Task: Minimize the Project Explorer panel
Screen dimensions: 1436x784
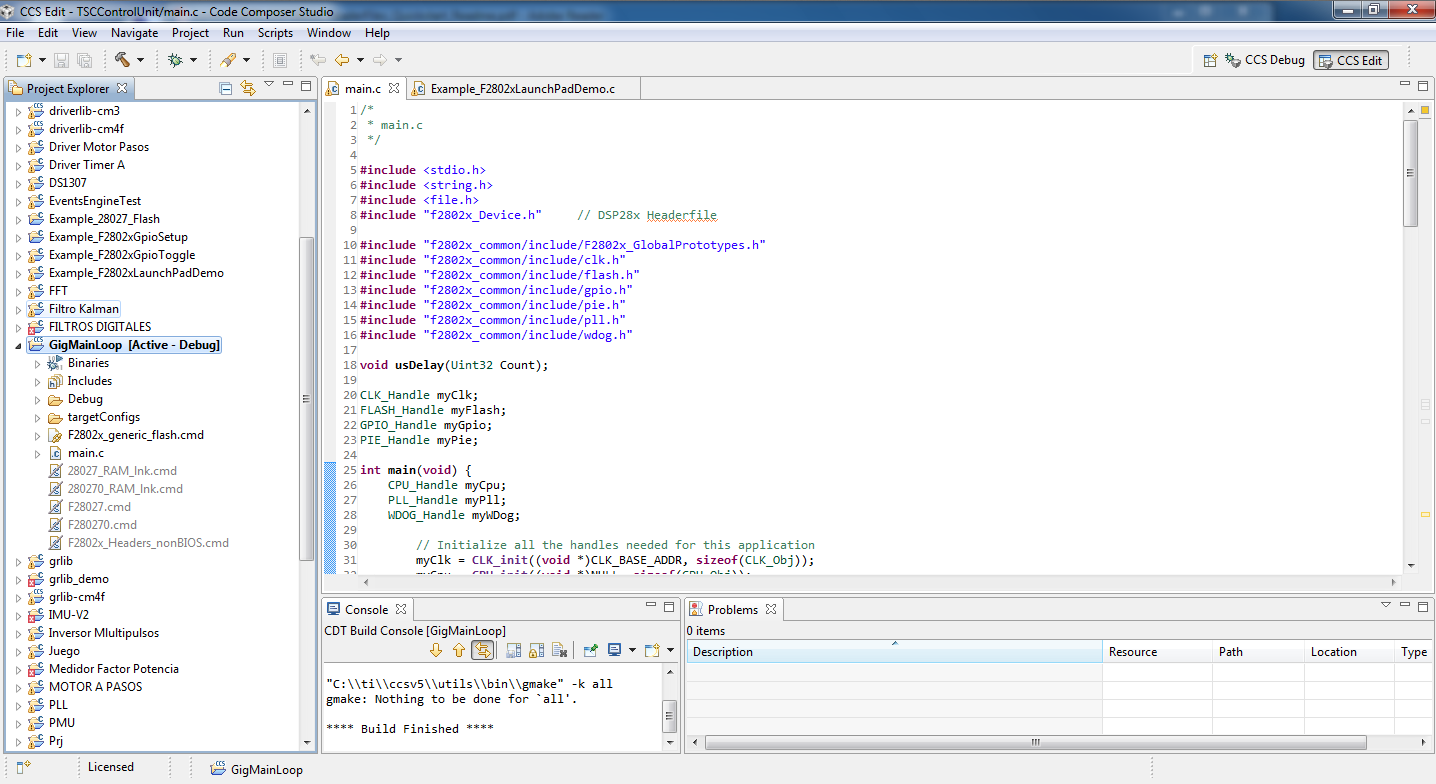Action: [289, 86]
